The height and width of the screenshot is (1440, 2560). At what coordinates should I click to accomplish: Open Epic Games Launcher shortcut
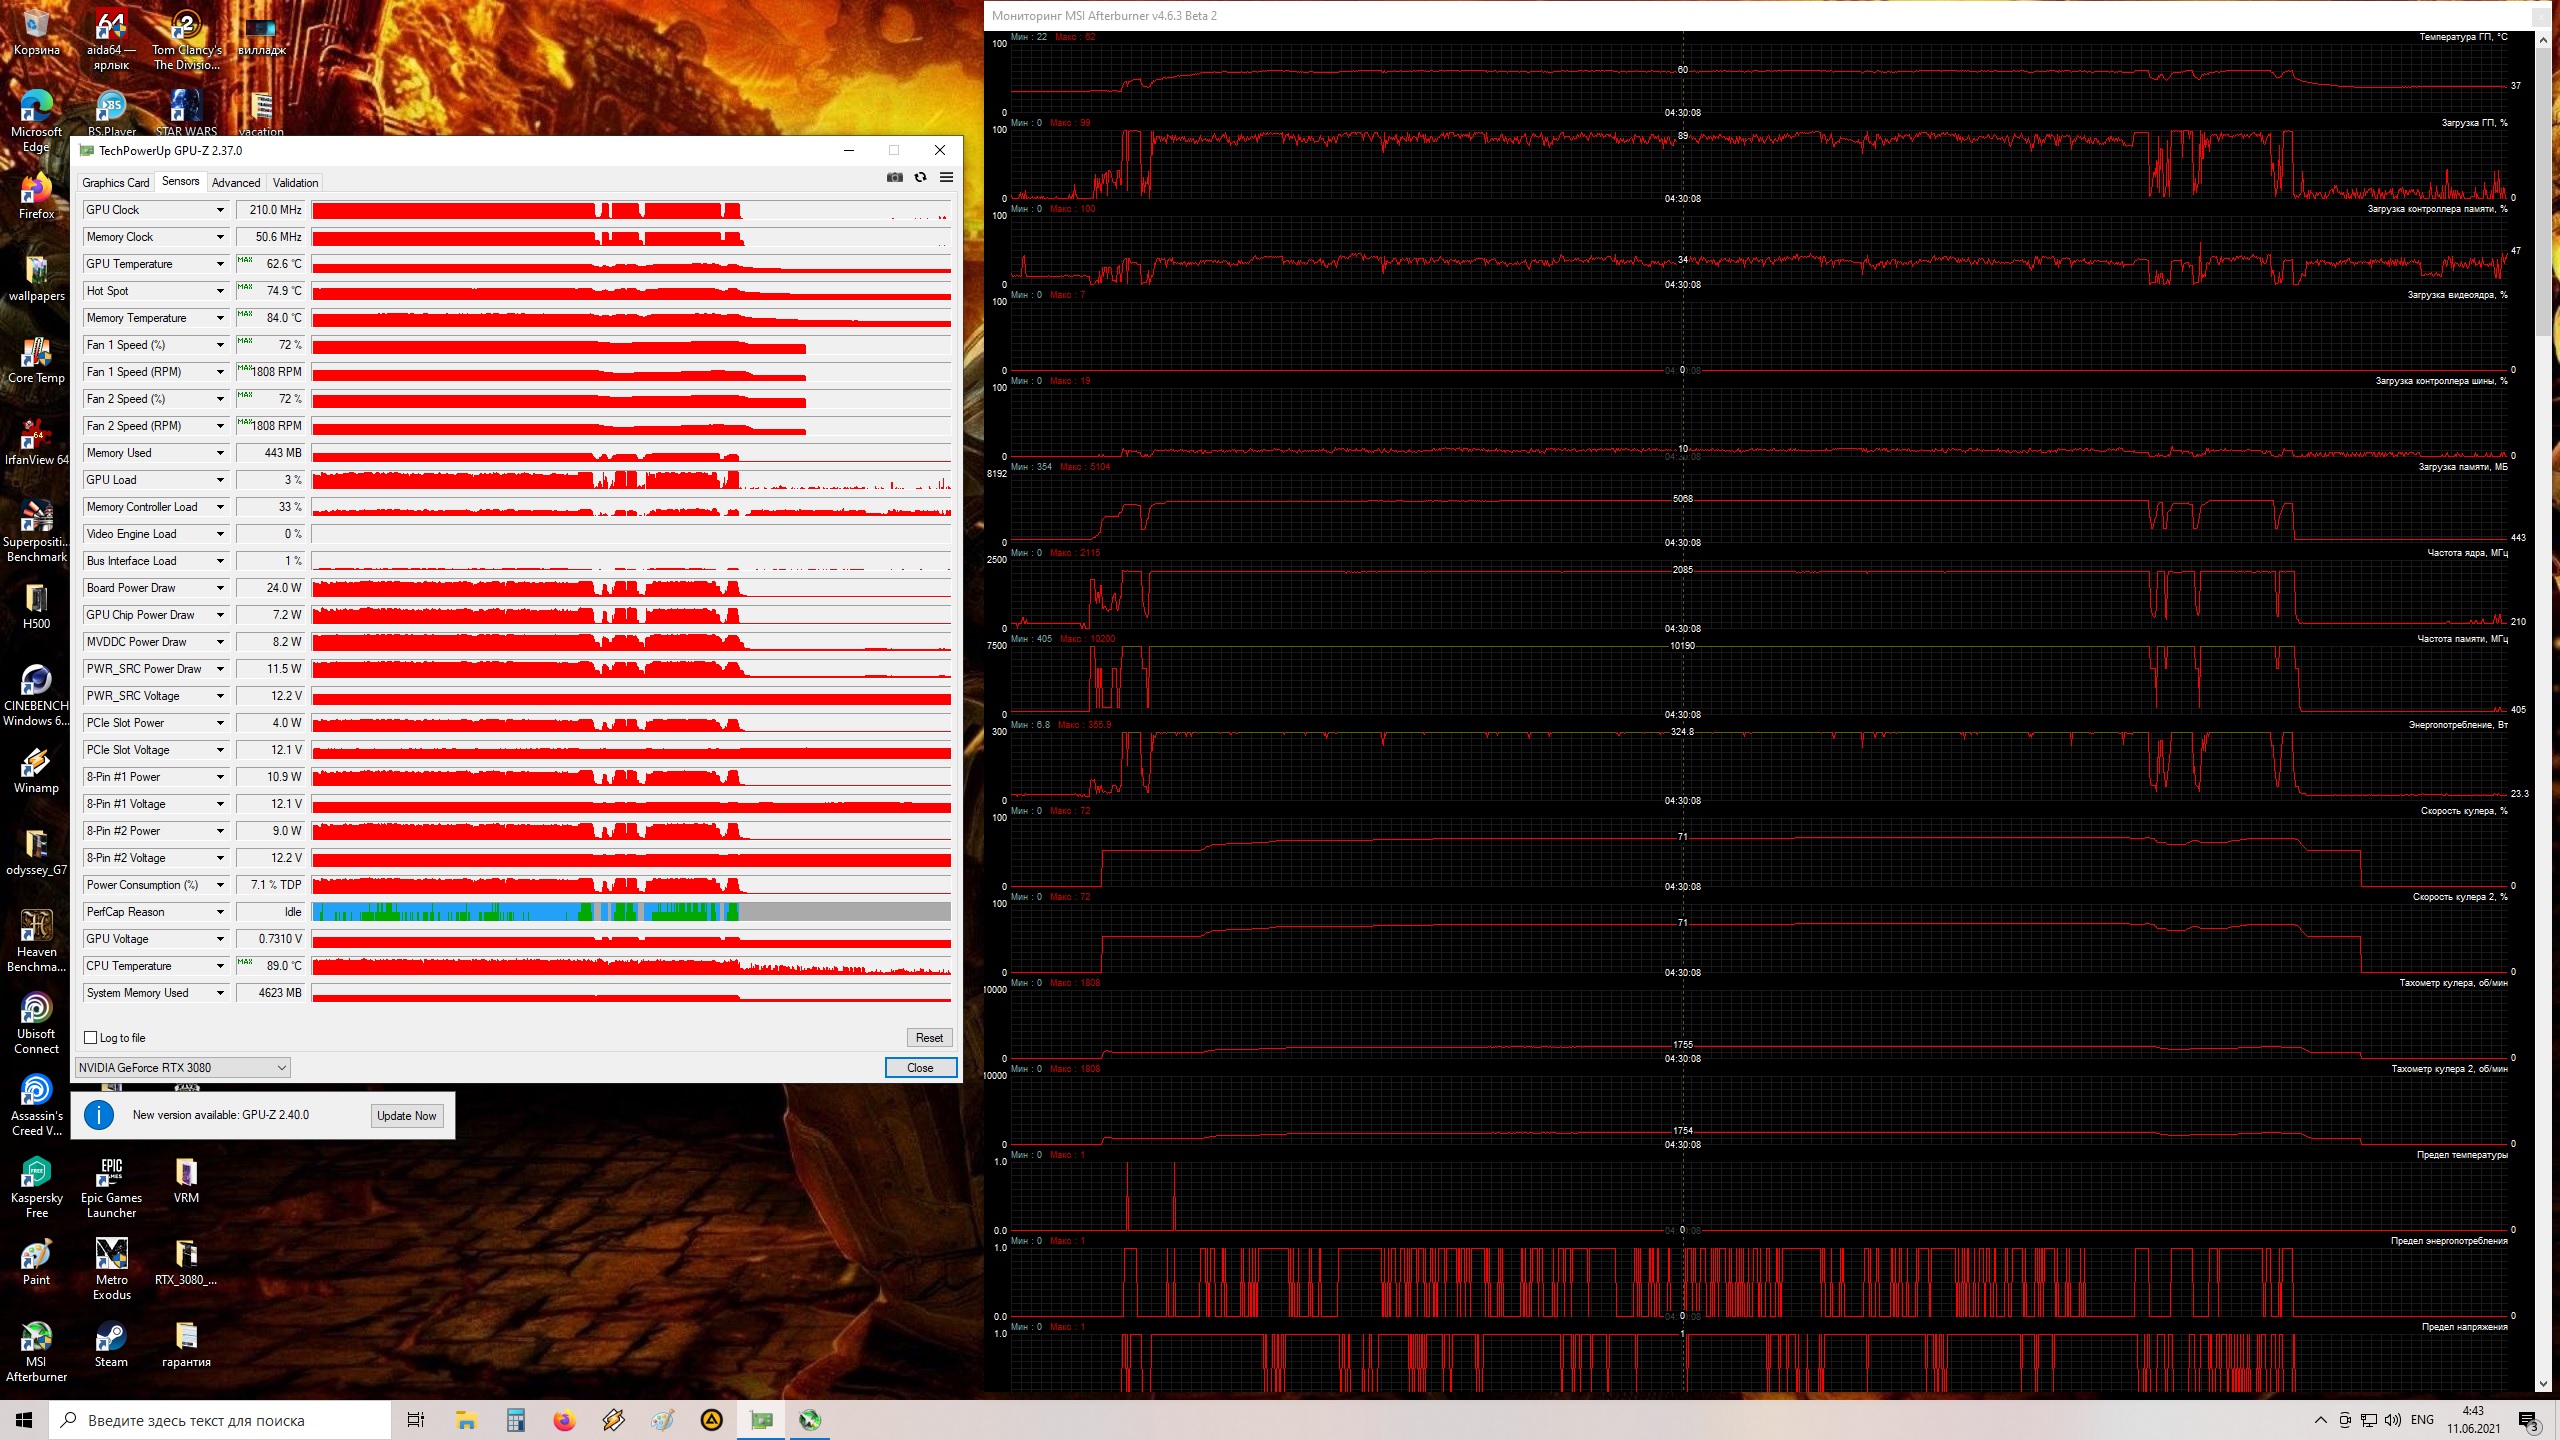point(111,1174)
